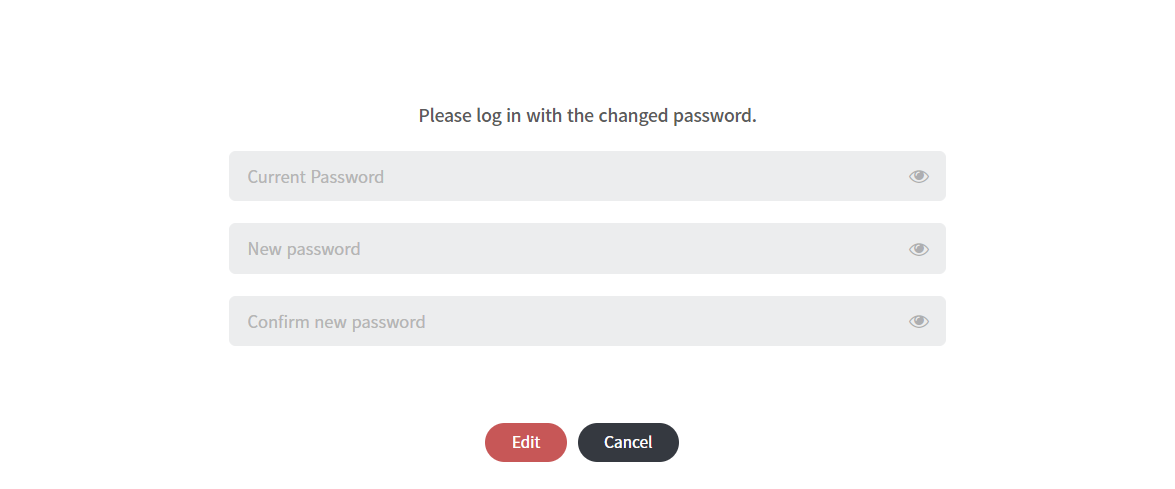
Task: Reveal the New password text
Action: pos(918,249)
